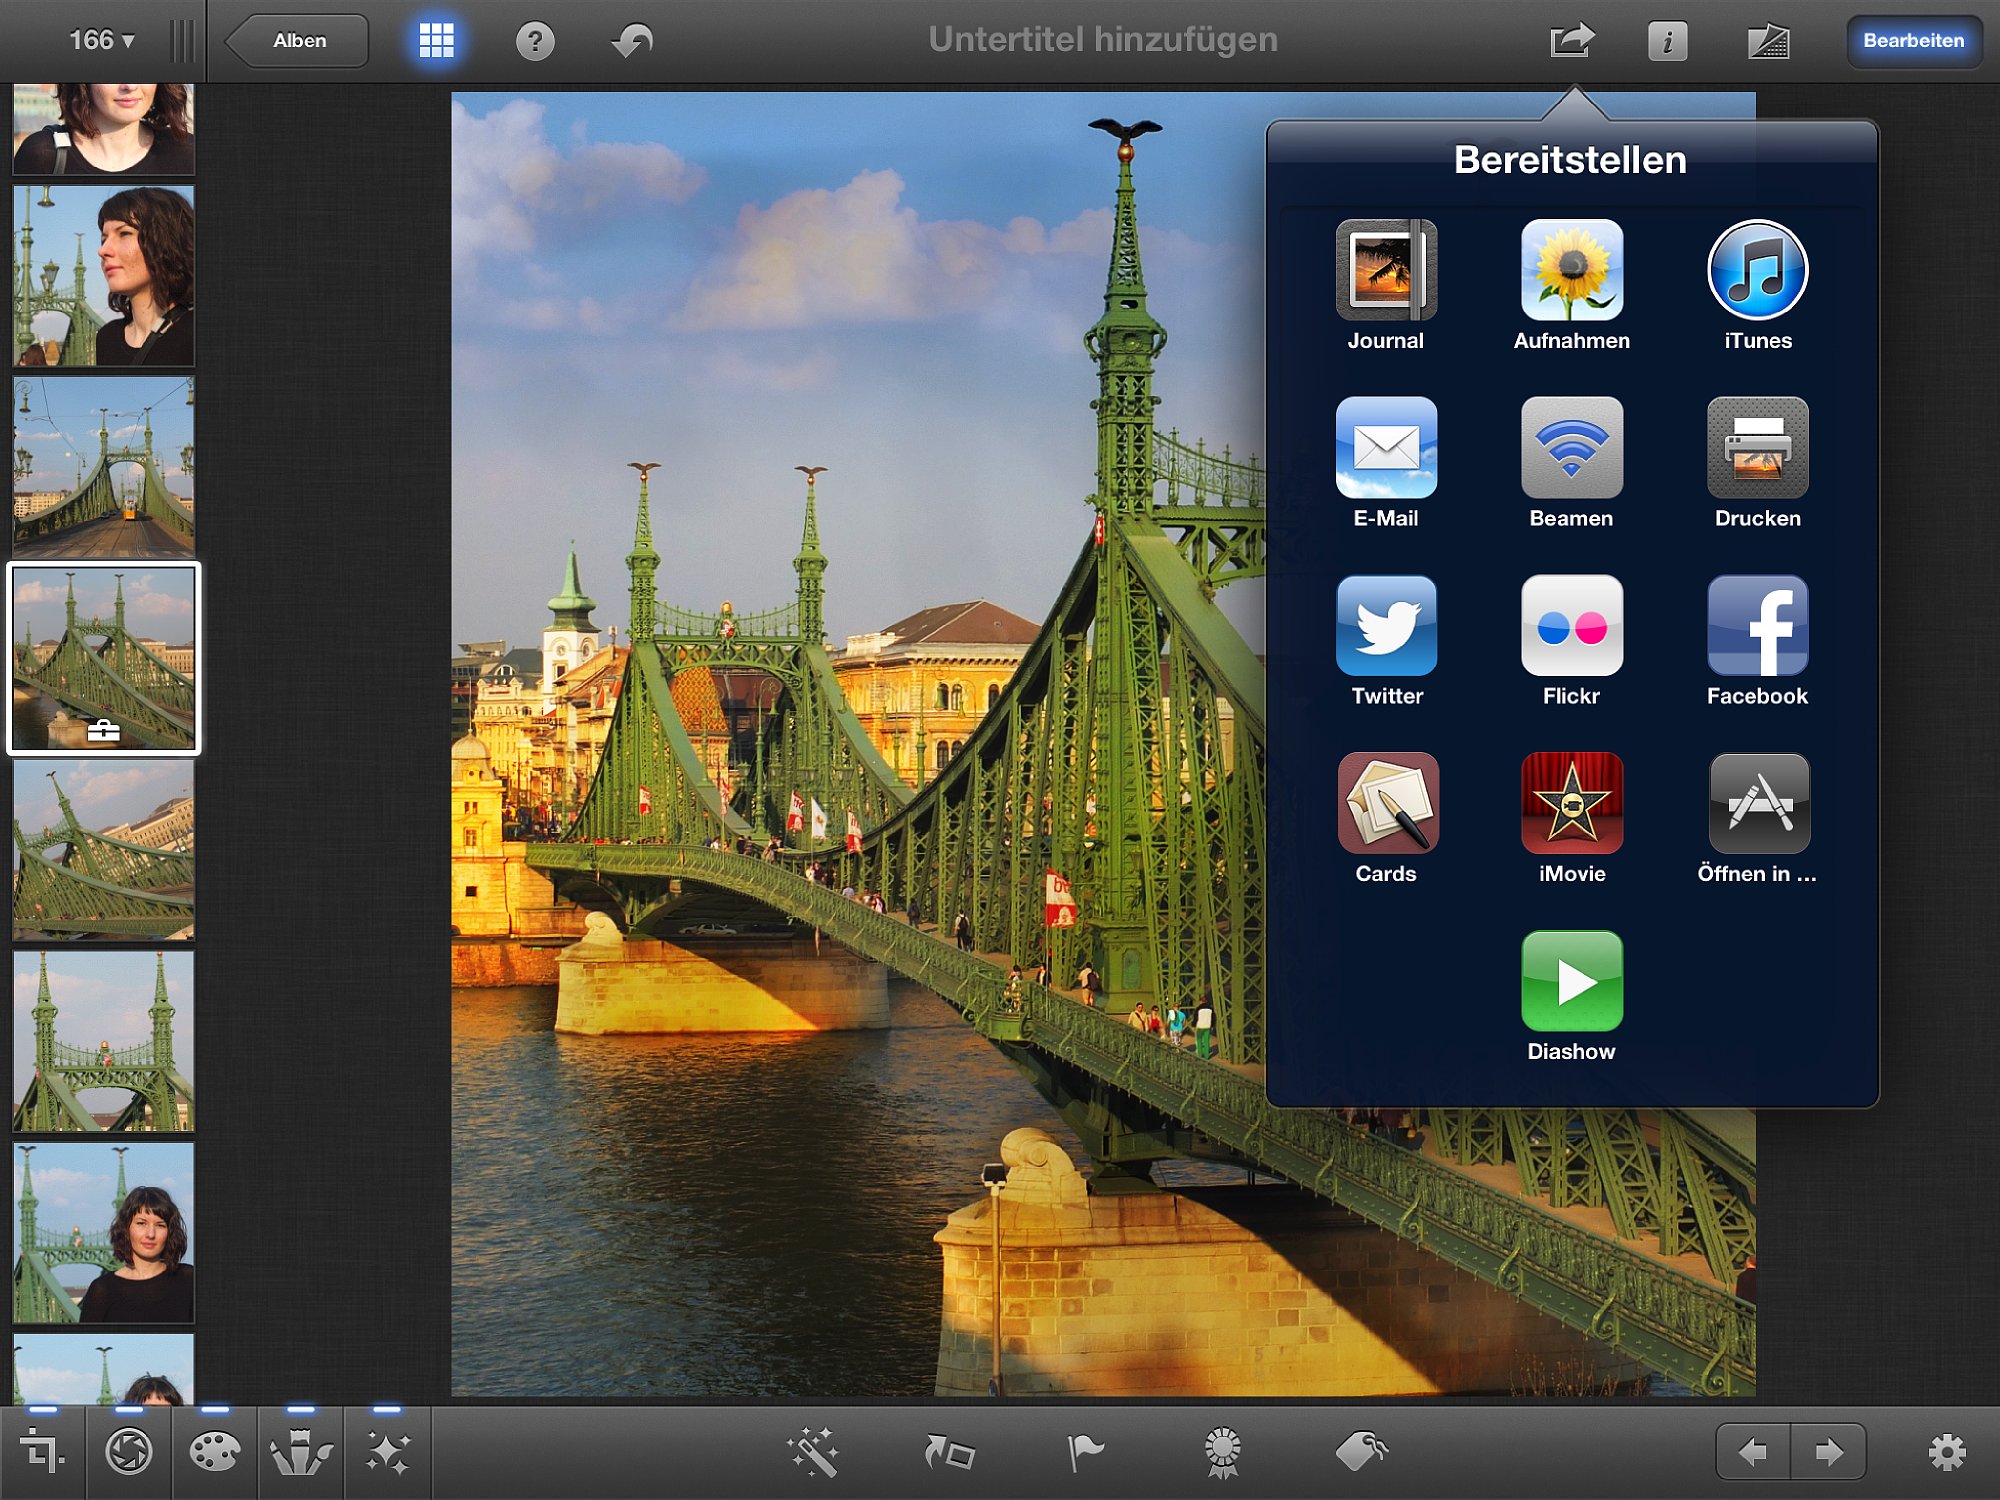Viewport: 2000px width, 1500px height.
Task: Toggle thumbnail grid view
Action: pyautogui.click(x=436, y=41)
